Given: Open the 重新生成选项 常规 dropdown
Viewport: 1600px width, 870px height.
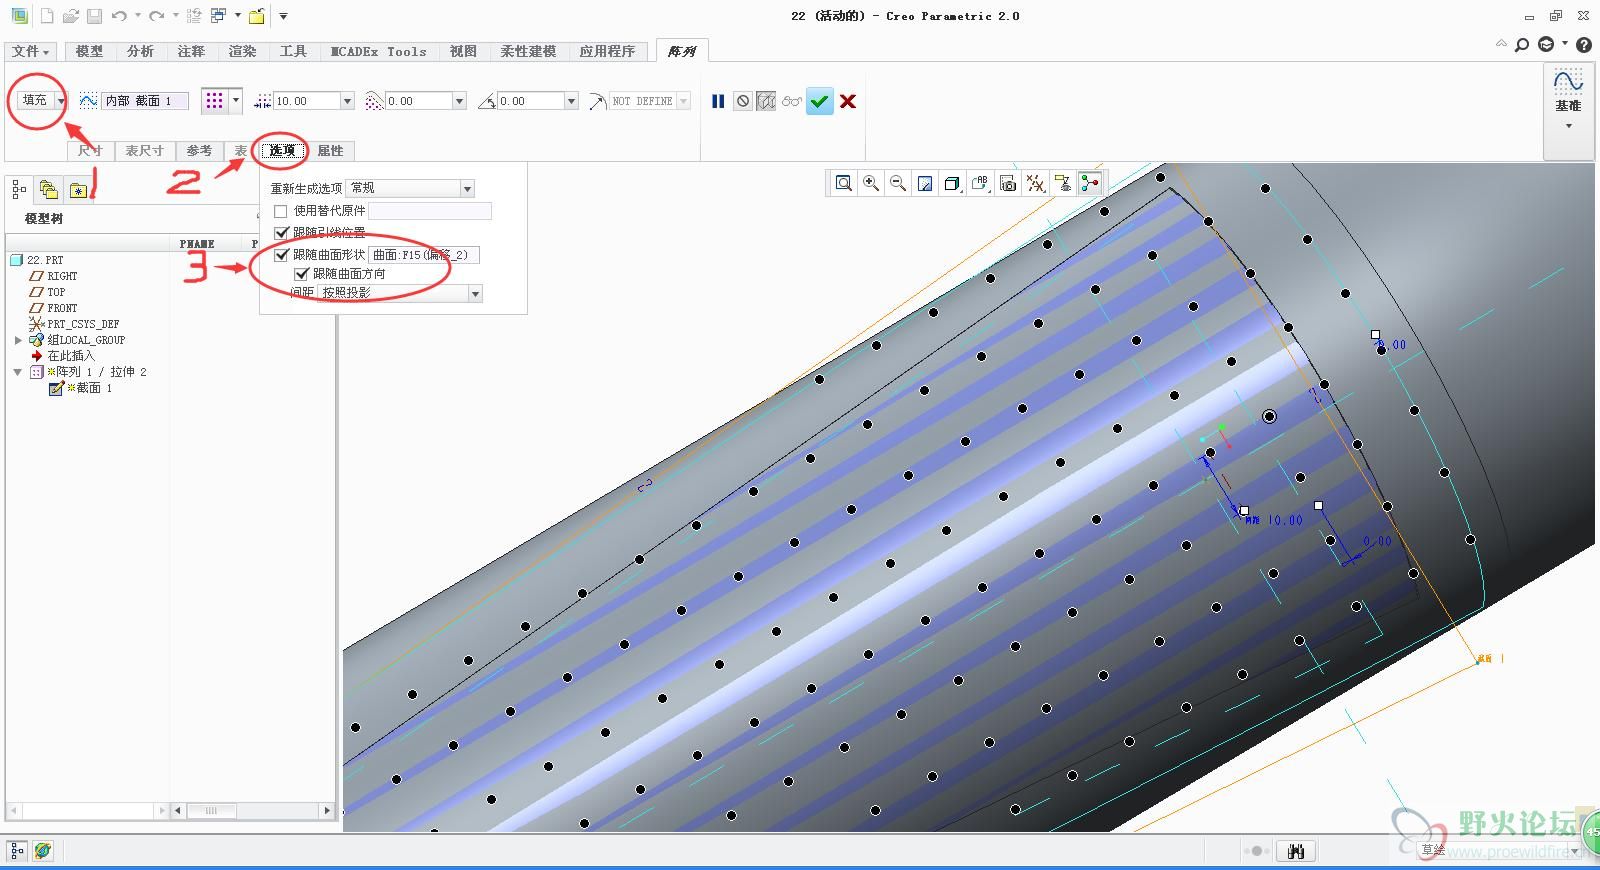Looking at the screenshot, I should [467, 189].
